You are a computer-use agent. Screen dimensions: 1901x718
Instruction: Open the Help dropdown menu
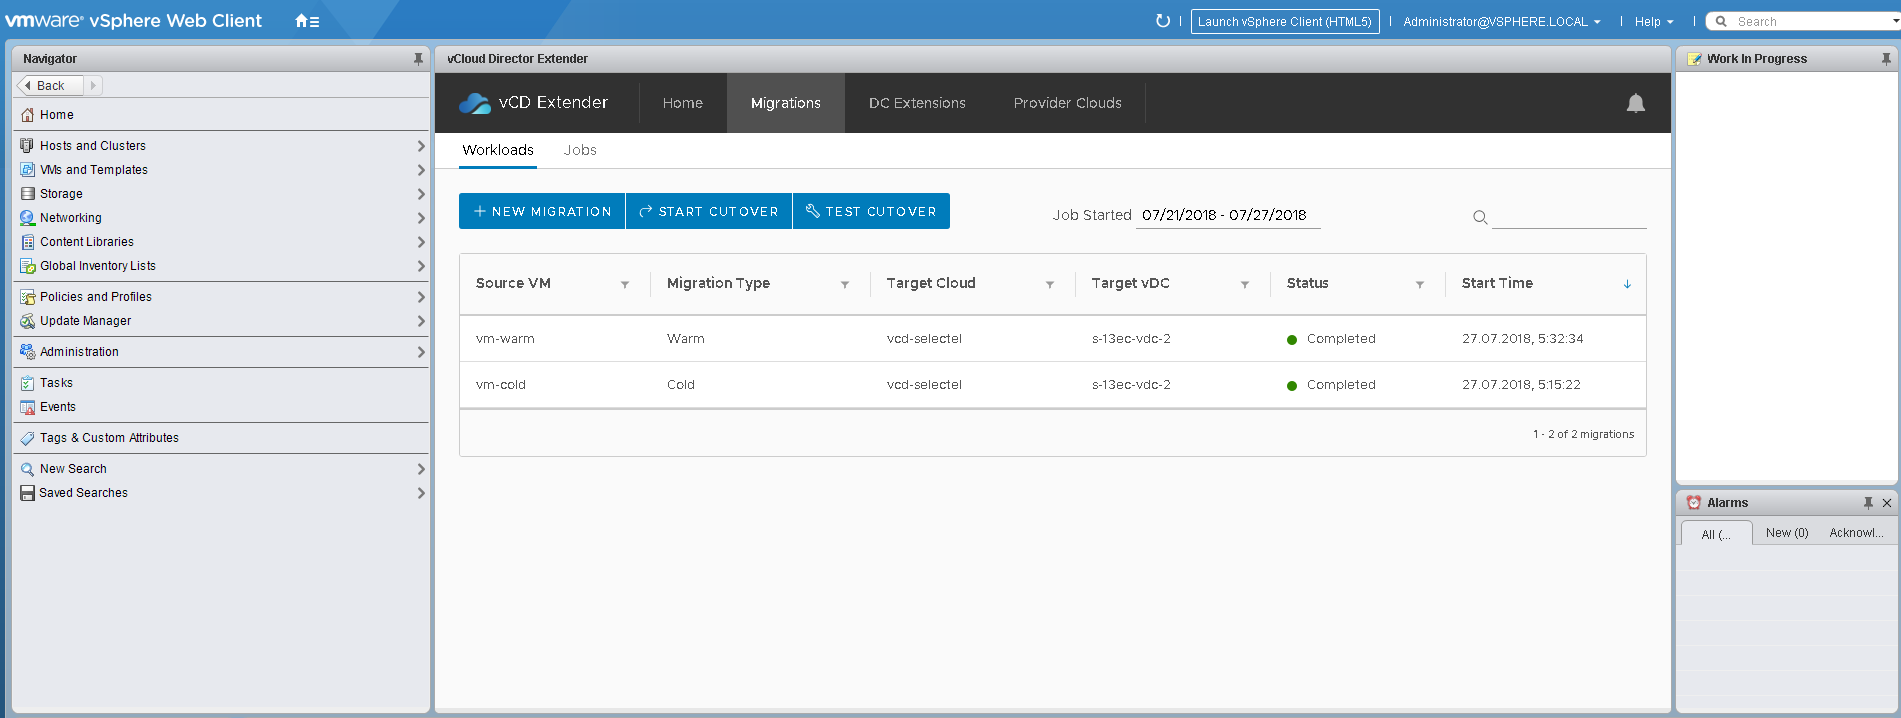(1653, 21)
